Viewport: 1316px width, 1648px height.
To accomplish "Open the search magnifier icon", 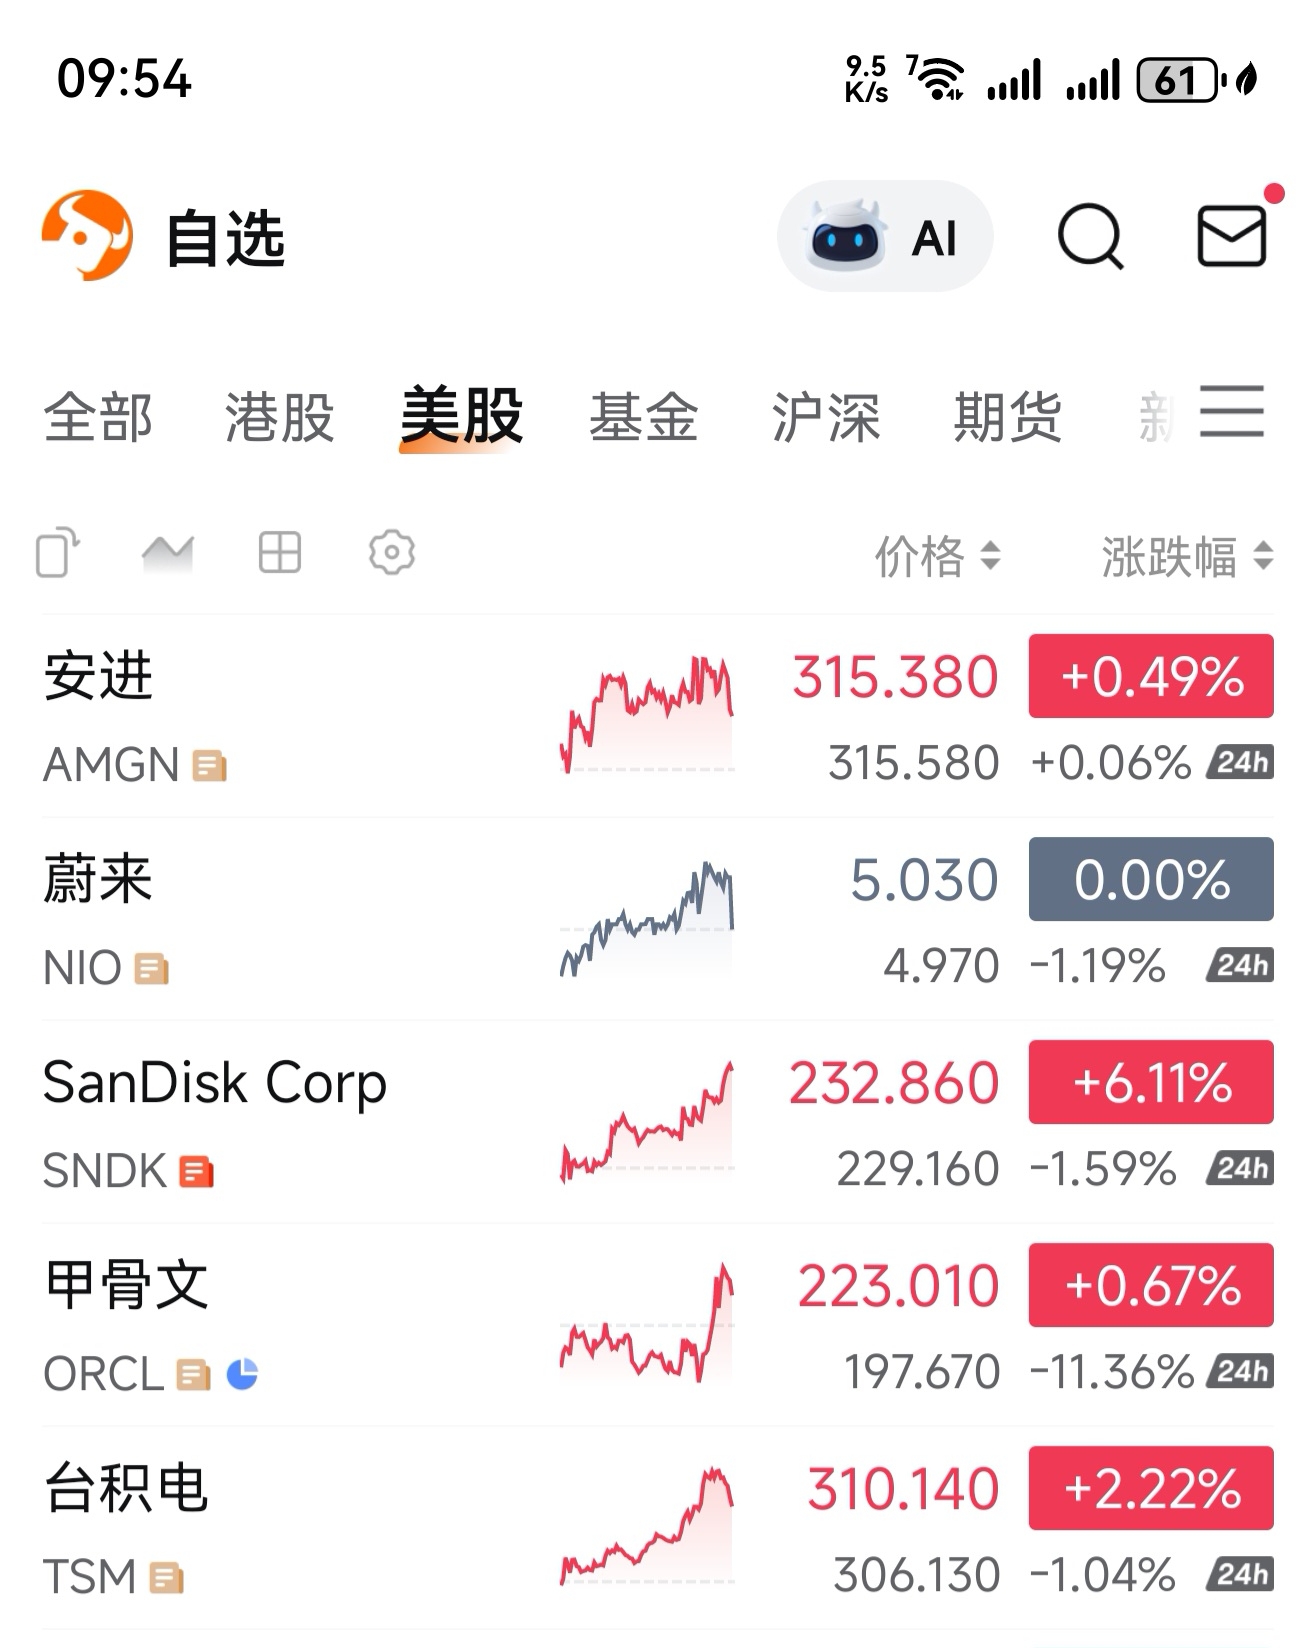I will [1090, 237].
